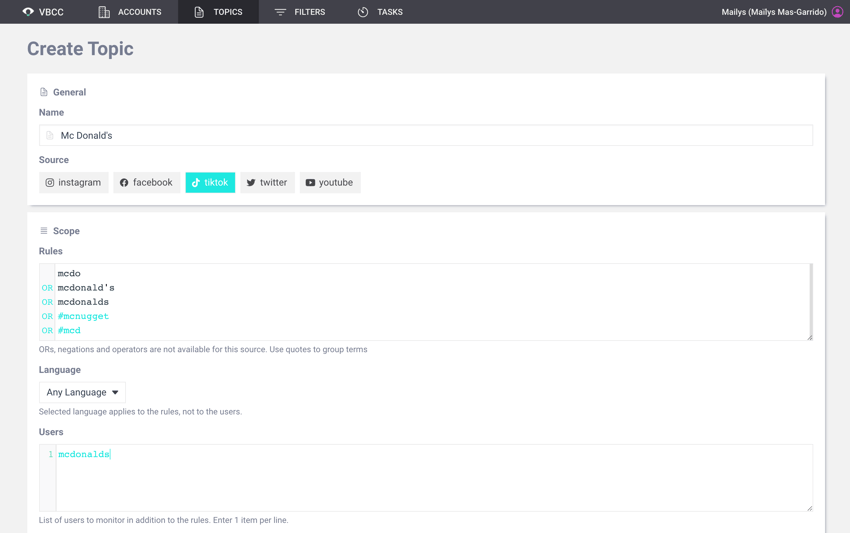This screenshot has width=850, height=533.
Task: Click the #mcd hashtag rule
Action: tap(69, 330)
